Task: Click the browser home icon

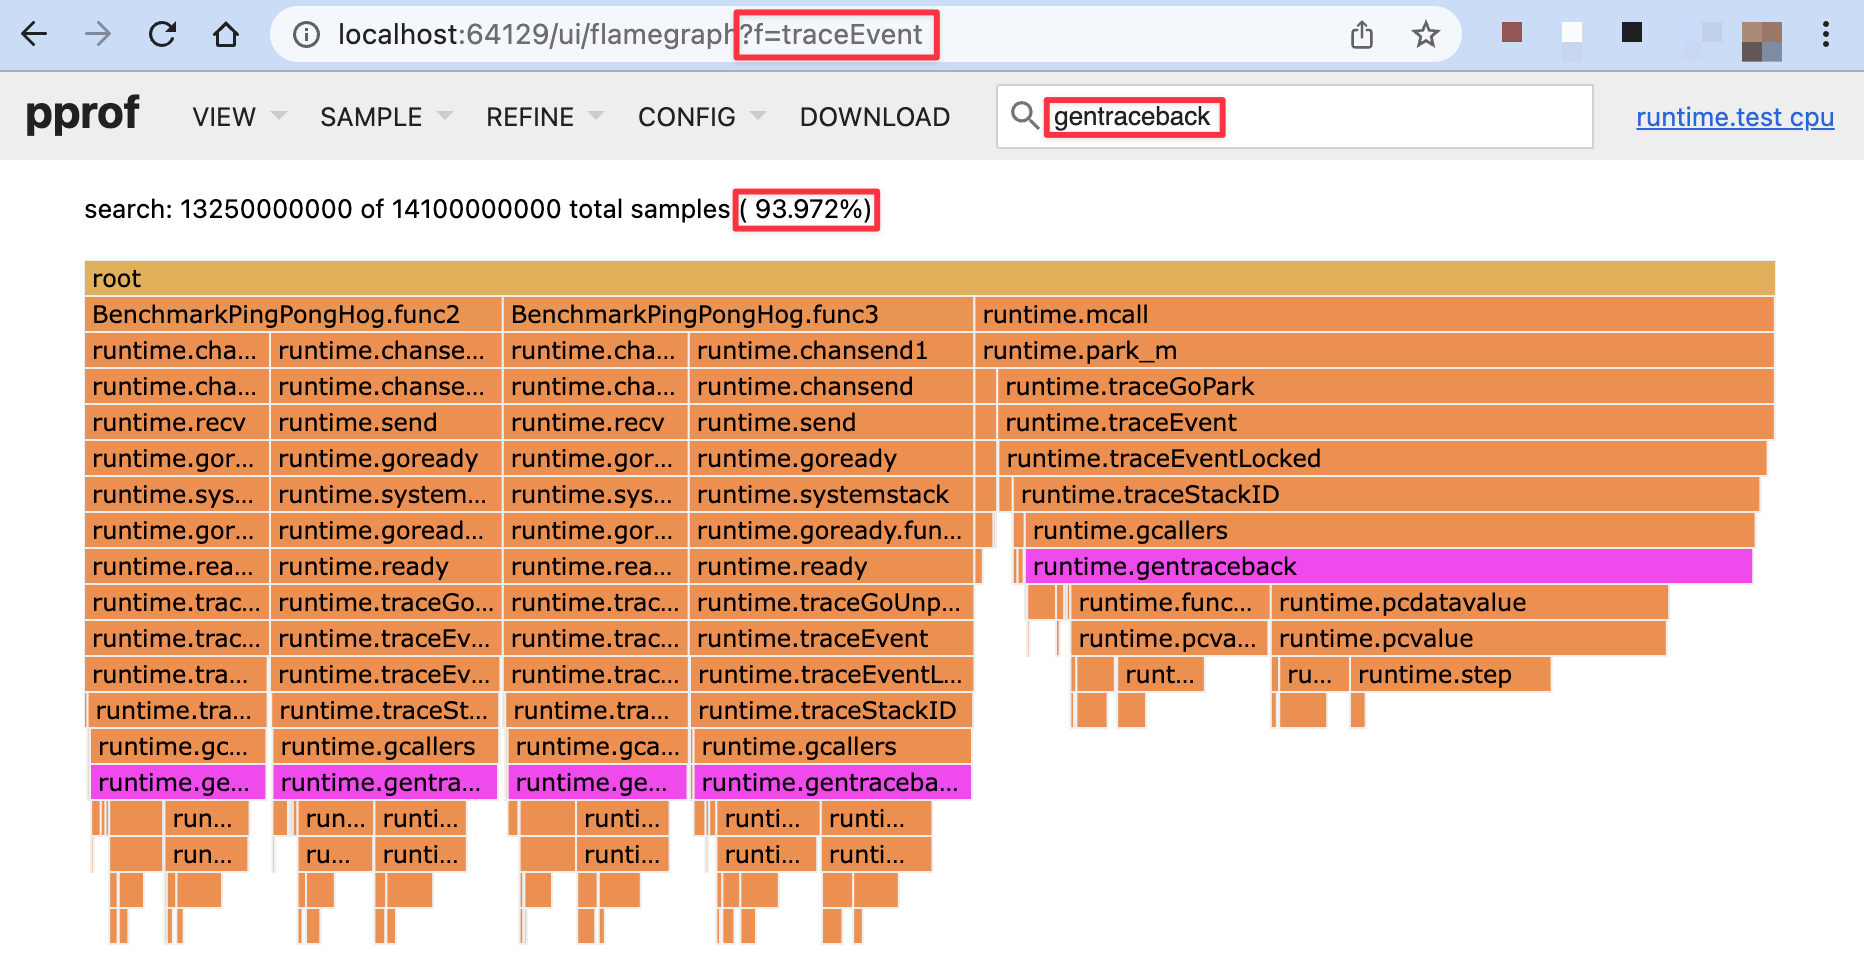Action: coord(225,34)
